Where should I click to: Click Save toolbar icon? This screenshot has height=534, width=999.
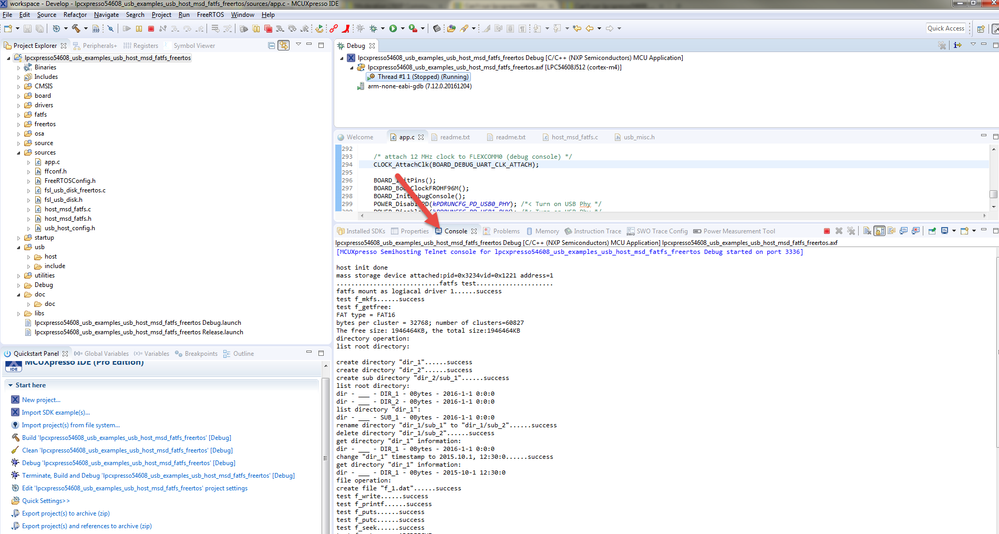click(x=27, y=28)
